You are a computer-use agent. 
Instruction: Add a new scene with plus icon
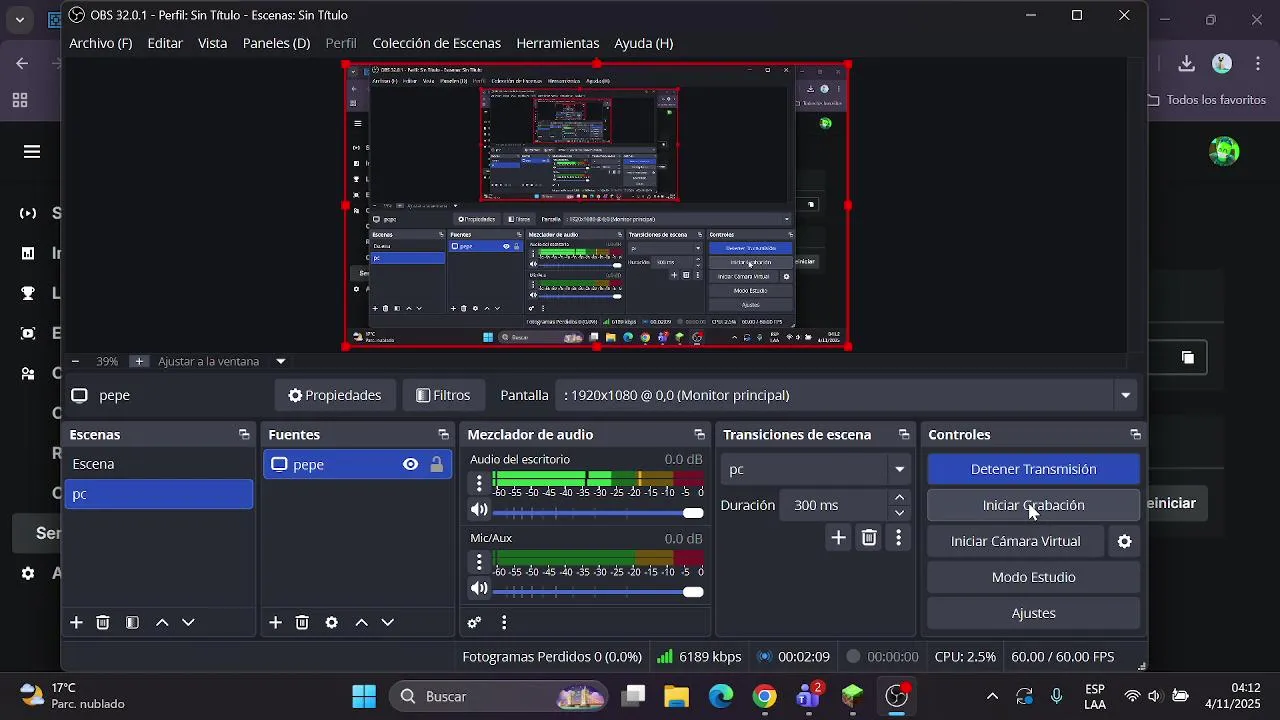pos(76,622)
